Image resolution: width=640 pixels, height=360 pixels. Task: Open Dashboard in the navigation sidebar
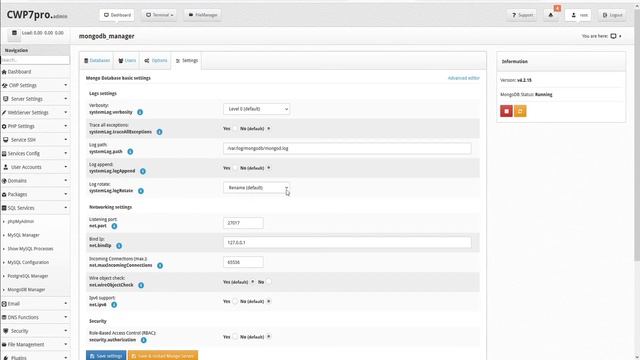point(19,72)
